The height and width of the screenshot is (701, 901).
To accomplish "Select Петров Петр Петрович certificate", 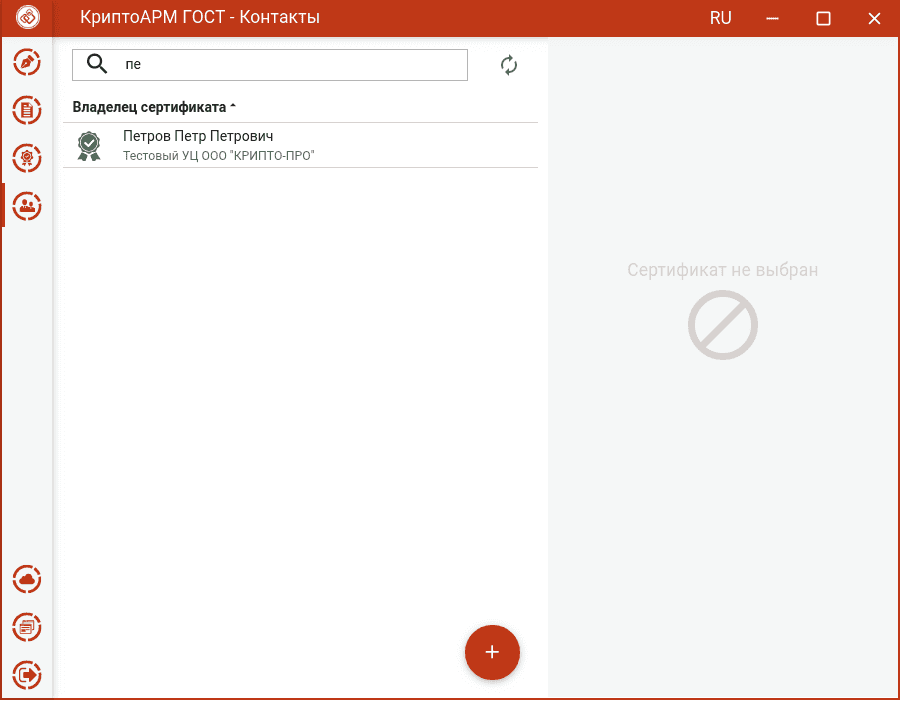I will click(x=301, y=145).
